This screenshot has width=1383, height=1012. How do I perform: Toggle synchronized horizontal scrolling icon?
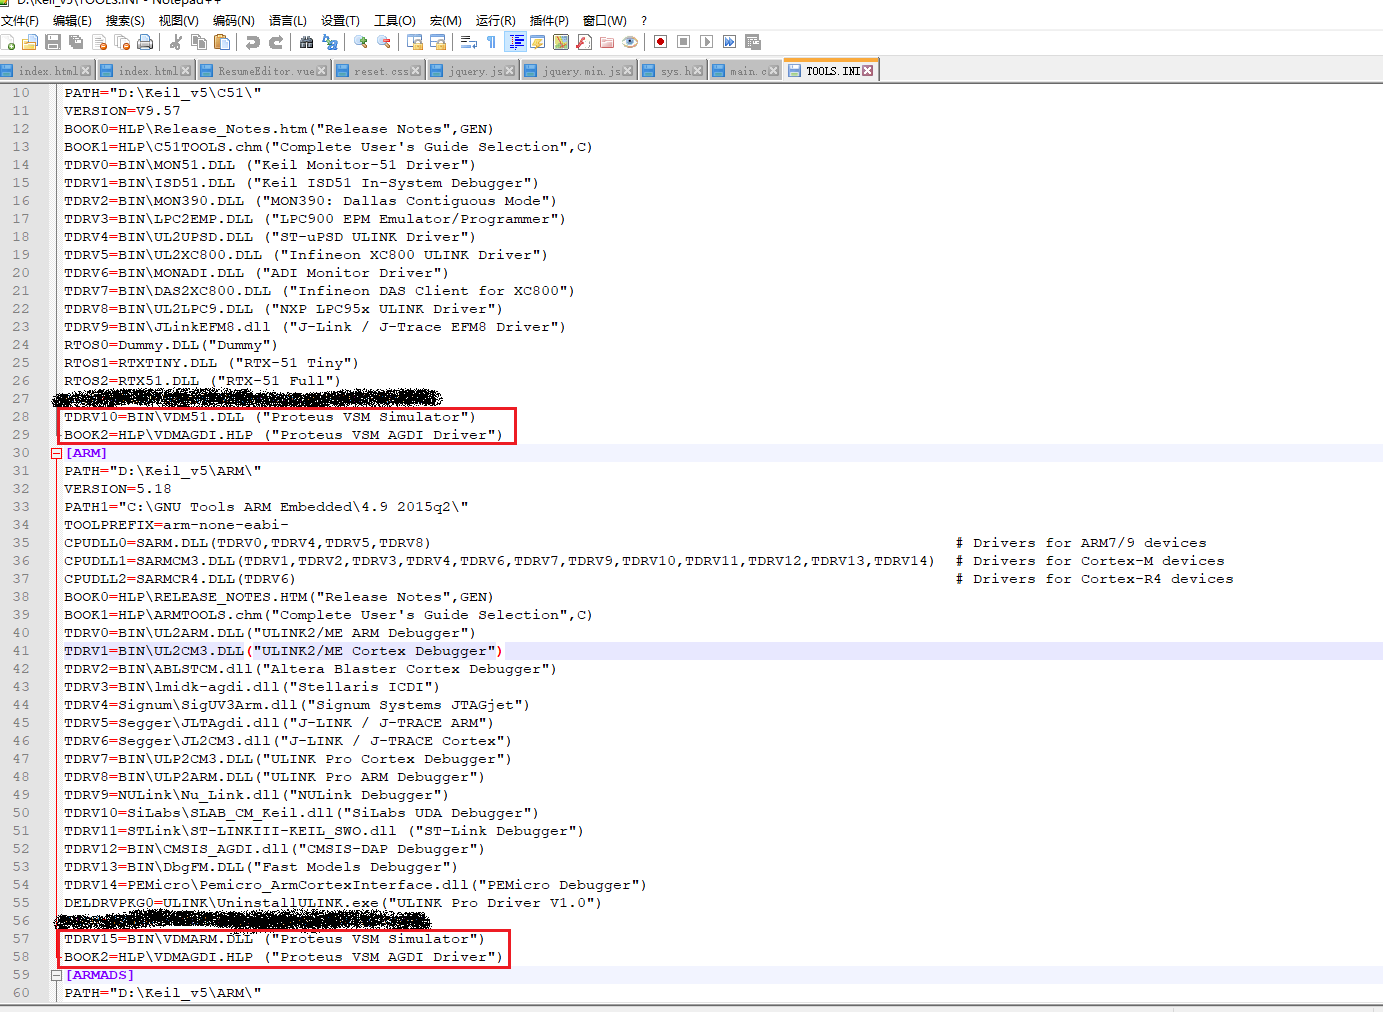point(438,42)
